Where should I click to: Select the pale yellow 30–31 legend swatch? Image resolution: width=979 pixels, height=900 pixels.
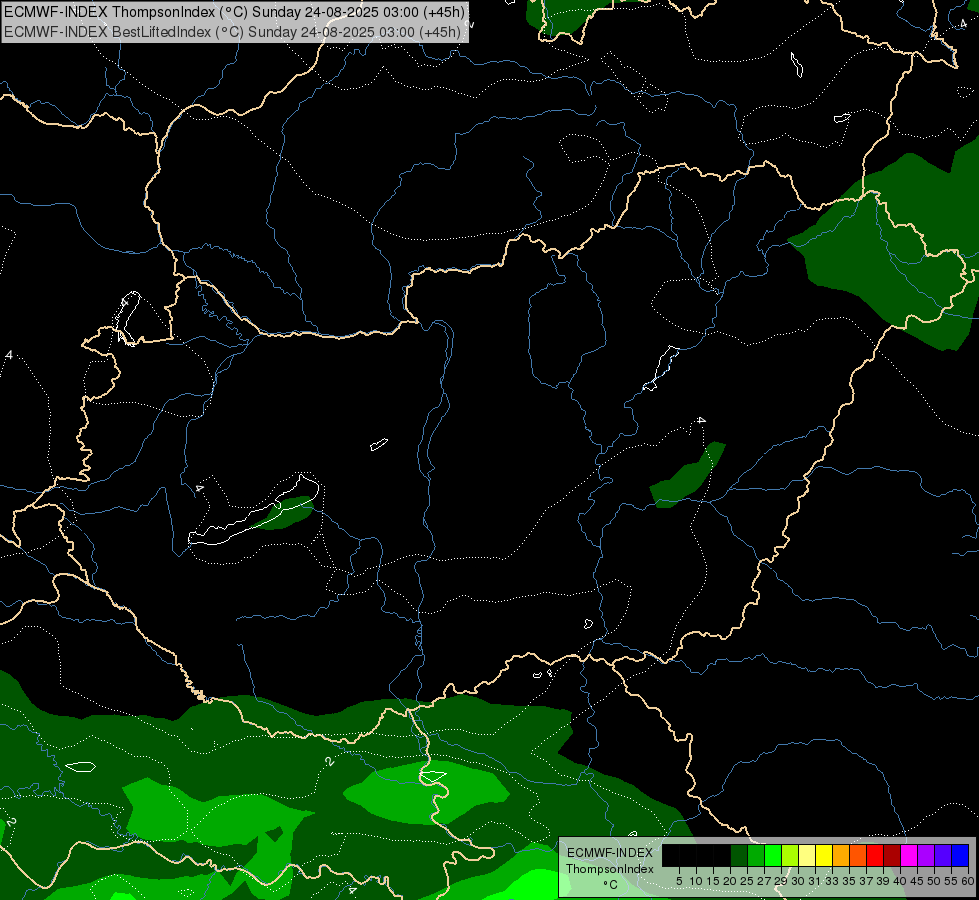click(x=807, y=855)
